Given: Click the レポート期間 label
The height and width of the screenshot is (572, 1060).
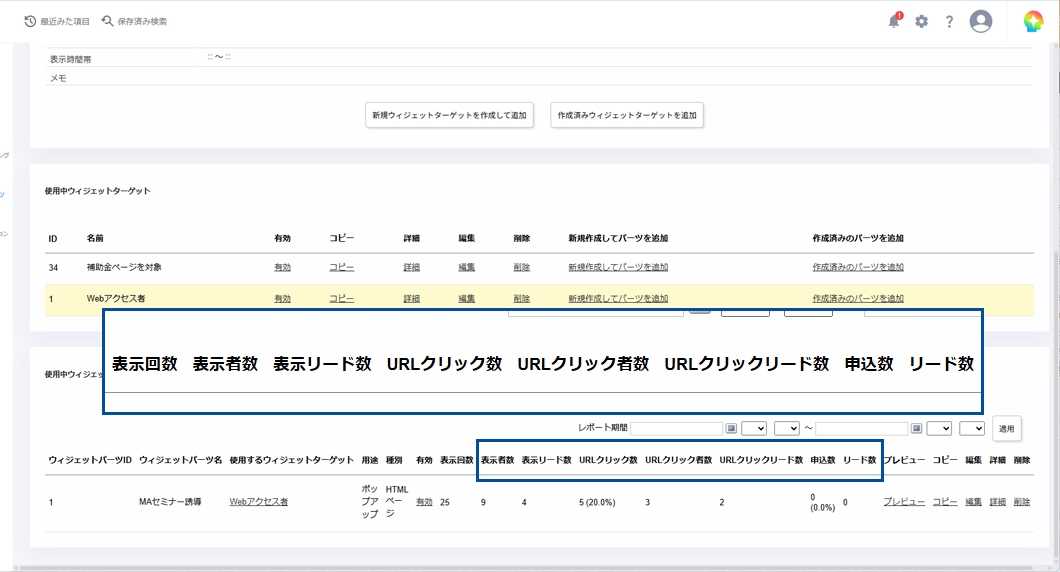Looking at the screenshot, I should pos(602,428).
